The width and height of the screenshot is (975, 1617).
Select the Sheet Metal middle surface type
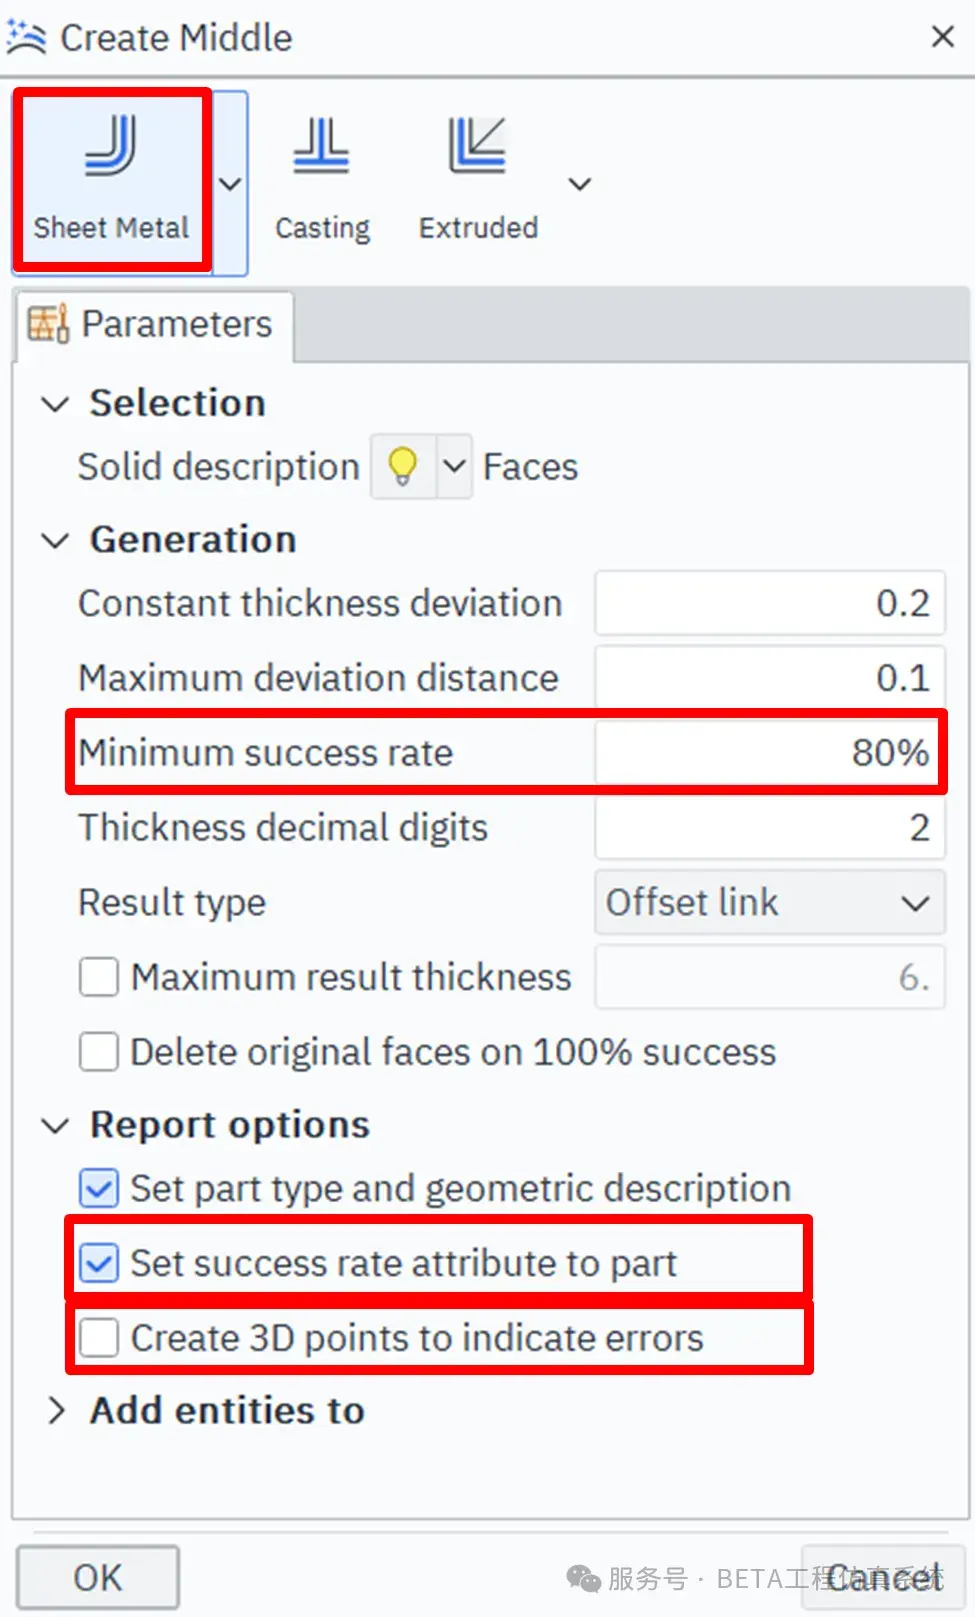click(x=111, y=178)
